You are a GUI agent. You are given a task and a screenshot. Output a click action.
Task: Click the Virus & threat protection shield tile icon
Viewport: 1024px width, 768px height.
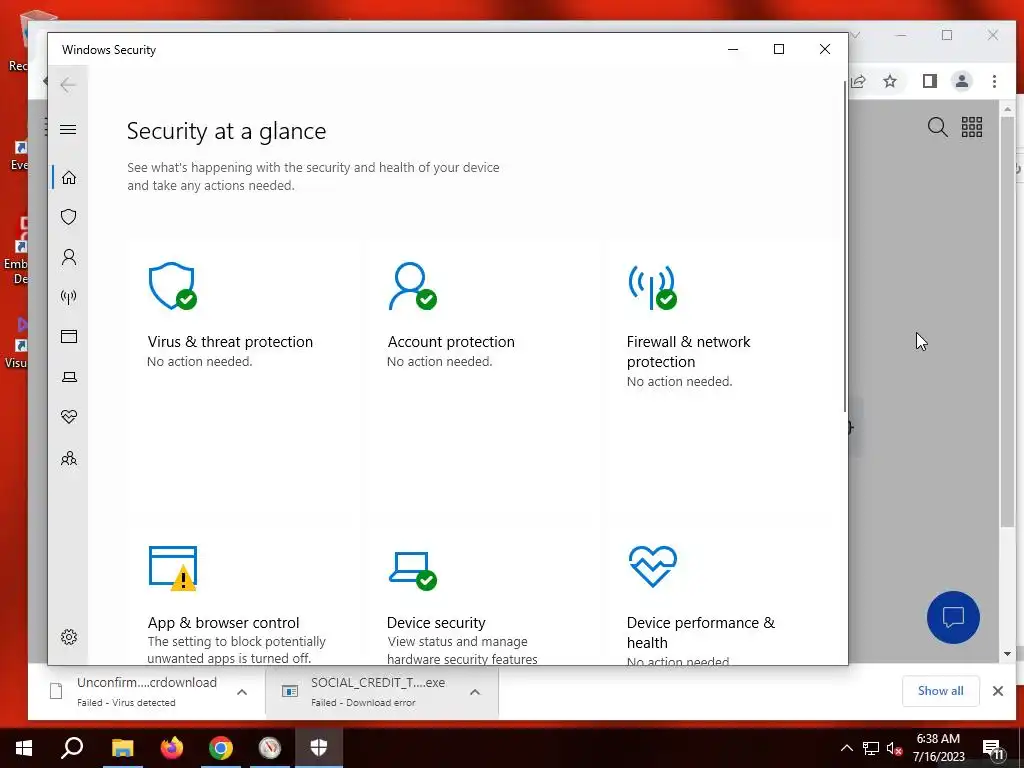pyautogui.click(x=172, y=286)
